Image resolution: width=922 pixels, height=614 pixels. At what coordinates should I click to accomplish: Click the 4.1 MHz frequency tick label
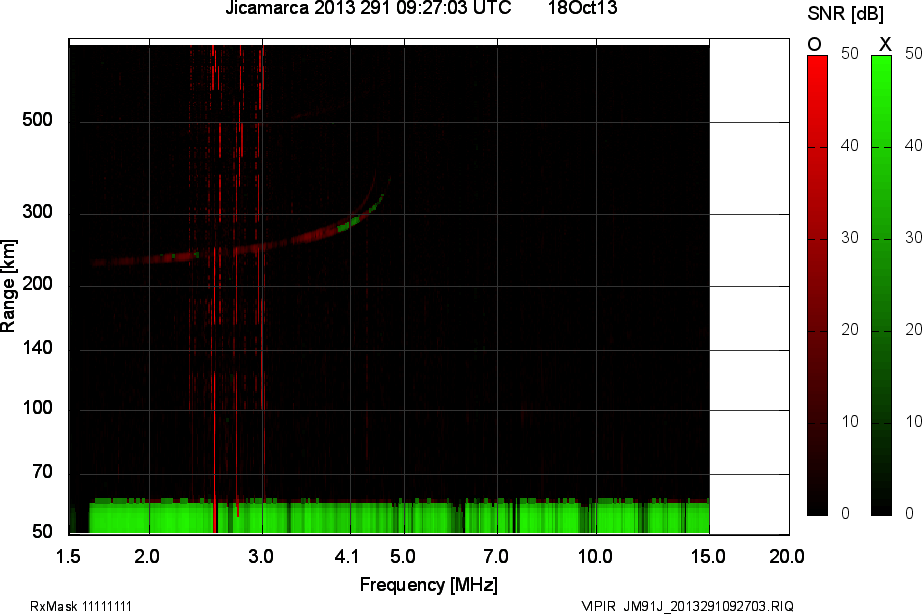point(348,556)
